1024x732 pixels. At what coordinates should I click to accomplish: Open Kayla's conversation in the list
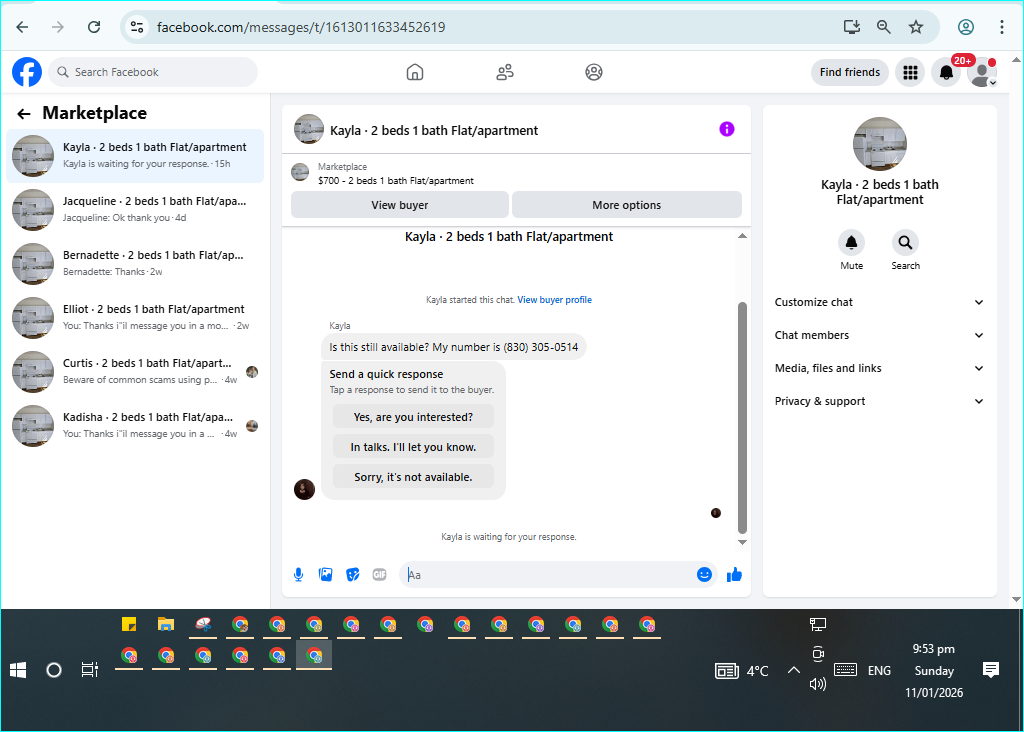[x=135, y=155]
